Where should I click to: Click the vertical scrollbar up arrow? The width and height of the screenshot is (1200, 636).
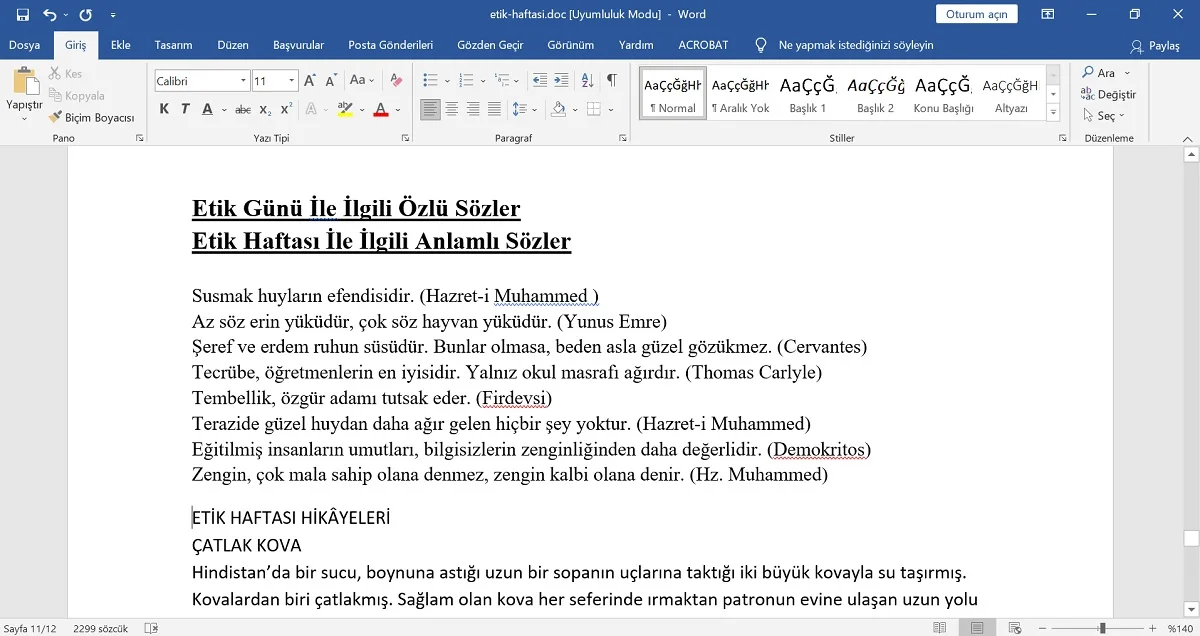(x=1191, y=155)
